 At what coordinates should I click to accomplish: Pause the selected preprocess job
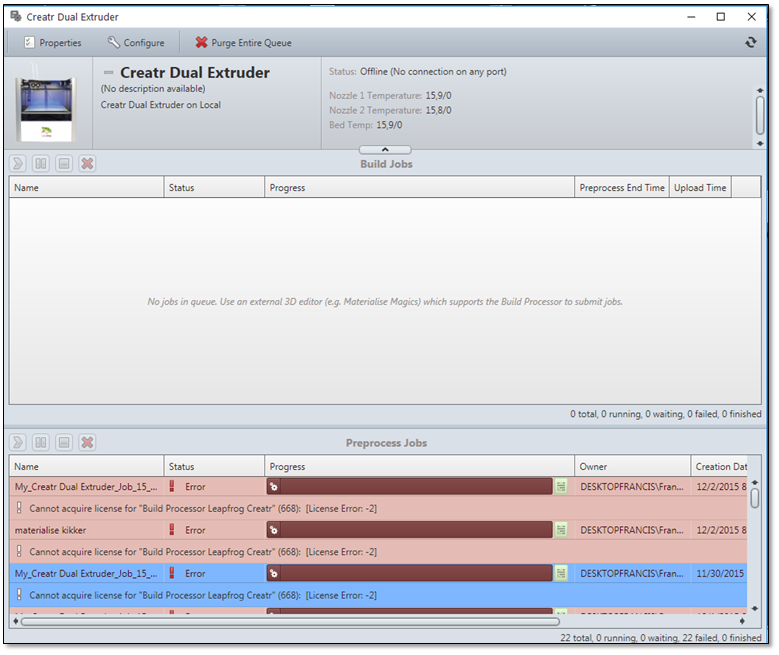[x=41, y=442]
